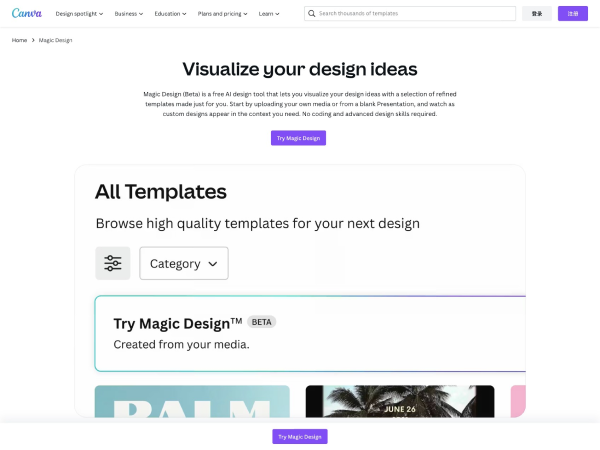Open the Try Magic Design banner card
This screenshot has height=450, width=600.
click(310, 333)
